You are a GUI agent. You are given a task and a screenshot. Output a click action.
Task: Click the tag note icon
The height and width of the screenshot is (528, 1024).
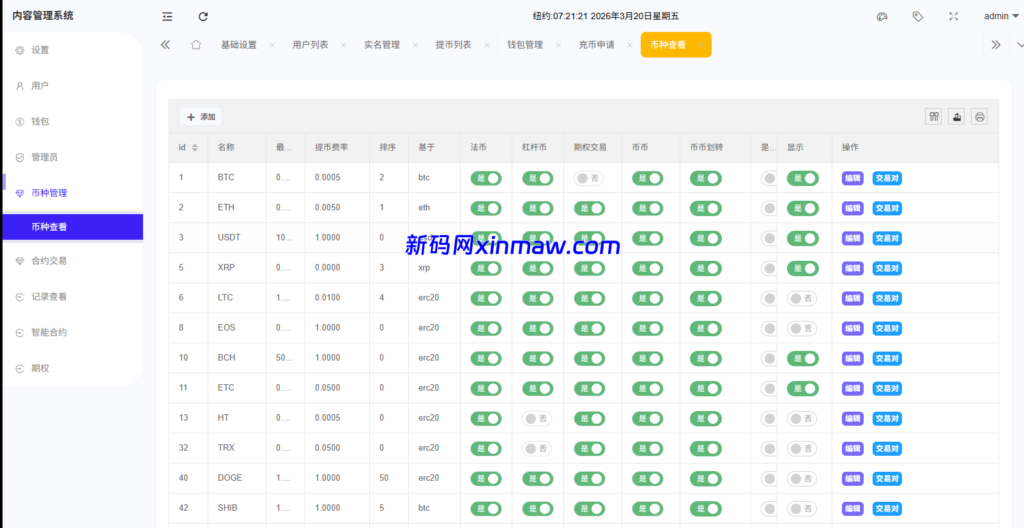[x=918, y=16]
